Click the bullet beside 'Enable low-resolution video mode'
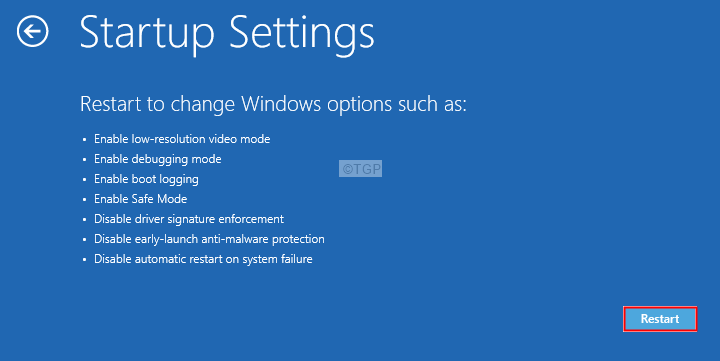720x361 pixels. (x=84, y=140)
